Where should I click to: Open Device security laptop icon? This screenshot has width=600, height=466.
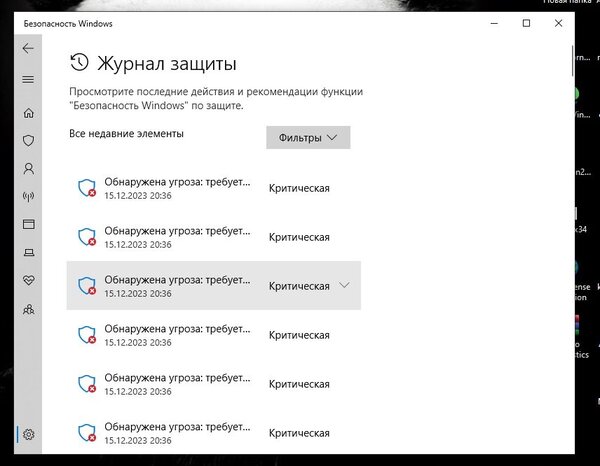[29, 253]
